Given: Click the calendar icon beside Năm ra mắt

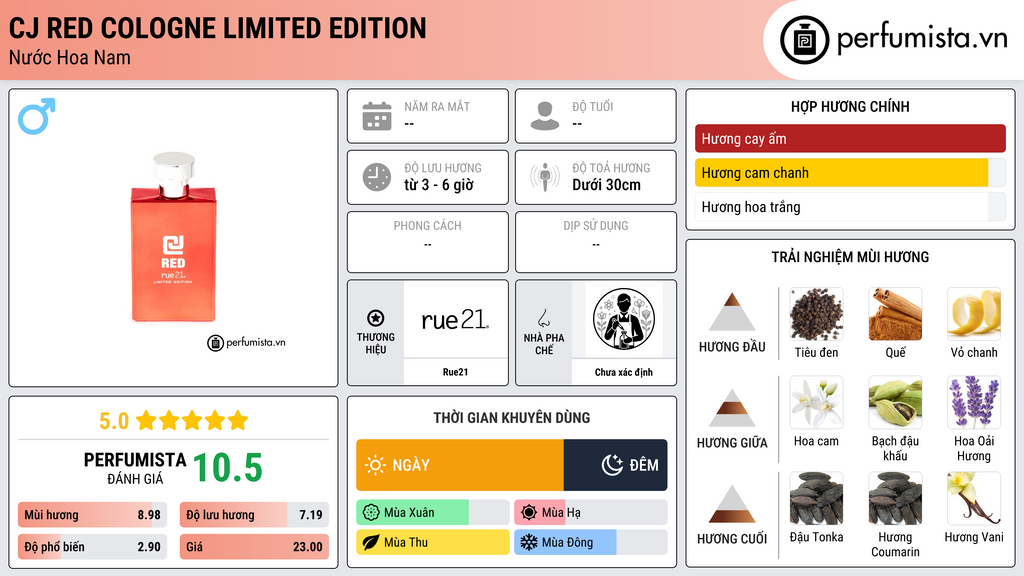Looking at the screenshot, I should pyautogui.click(x=377, y=116).
